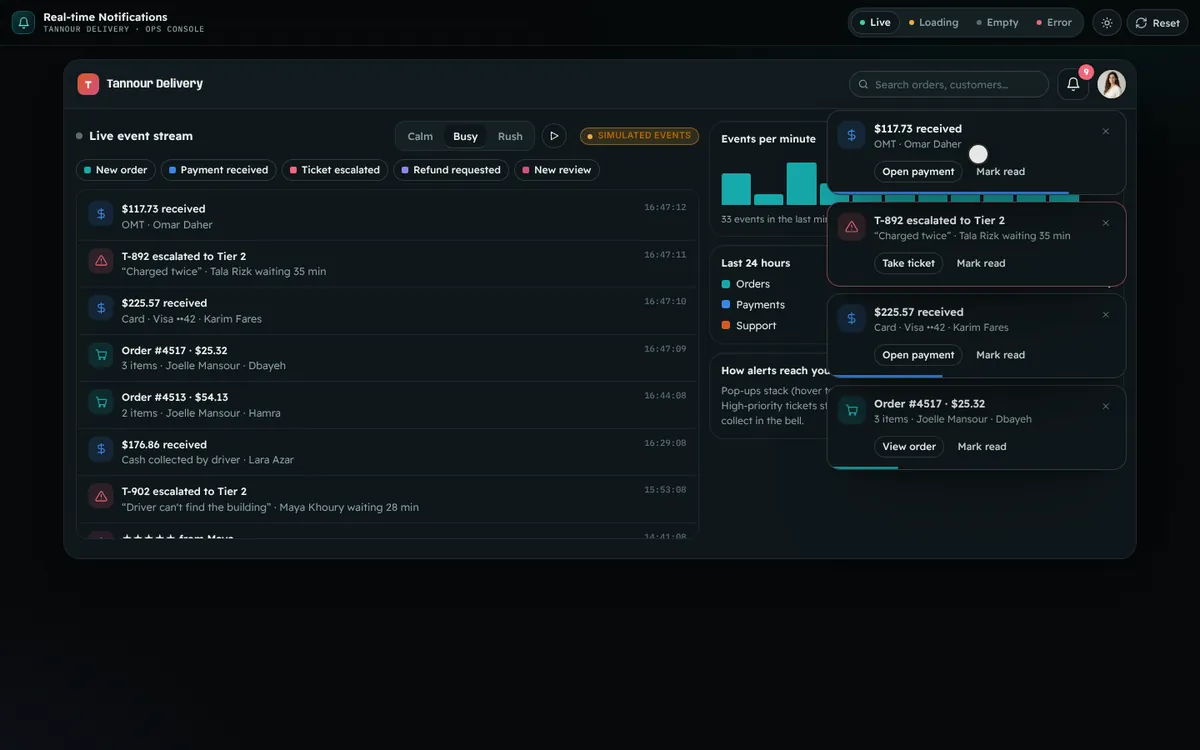Toggle the New order filter chip

pos(115,170)
